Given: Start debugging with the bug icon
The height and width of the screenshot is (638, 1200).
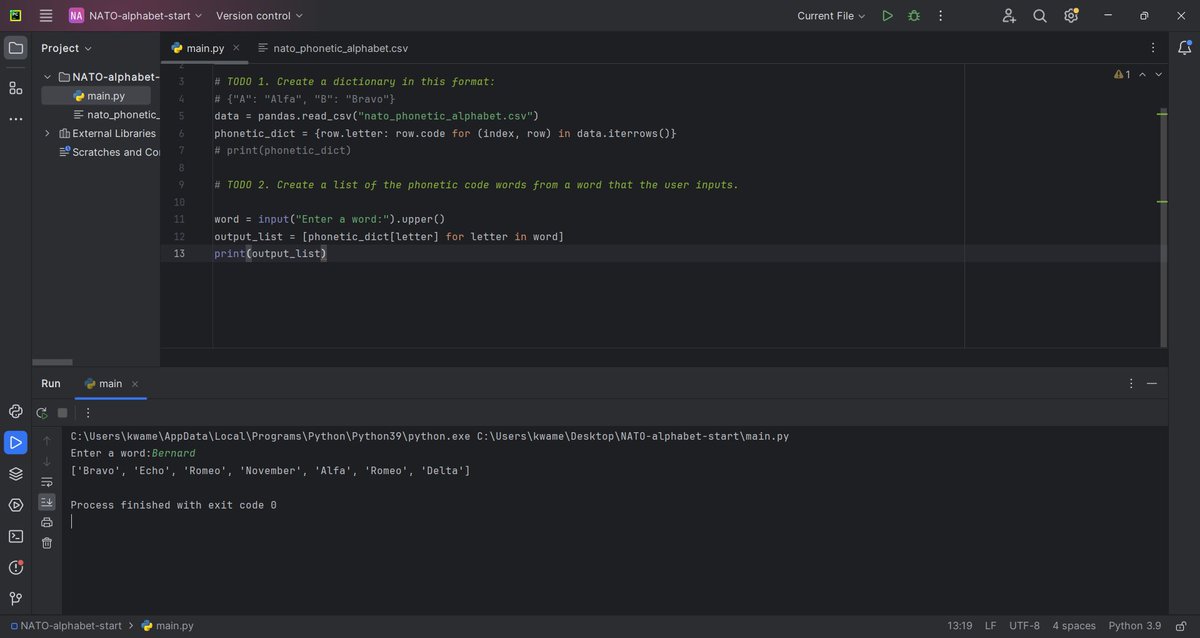Looking at the screenshot, I should pyautogui.click(x=913, y=16).
